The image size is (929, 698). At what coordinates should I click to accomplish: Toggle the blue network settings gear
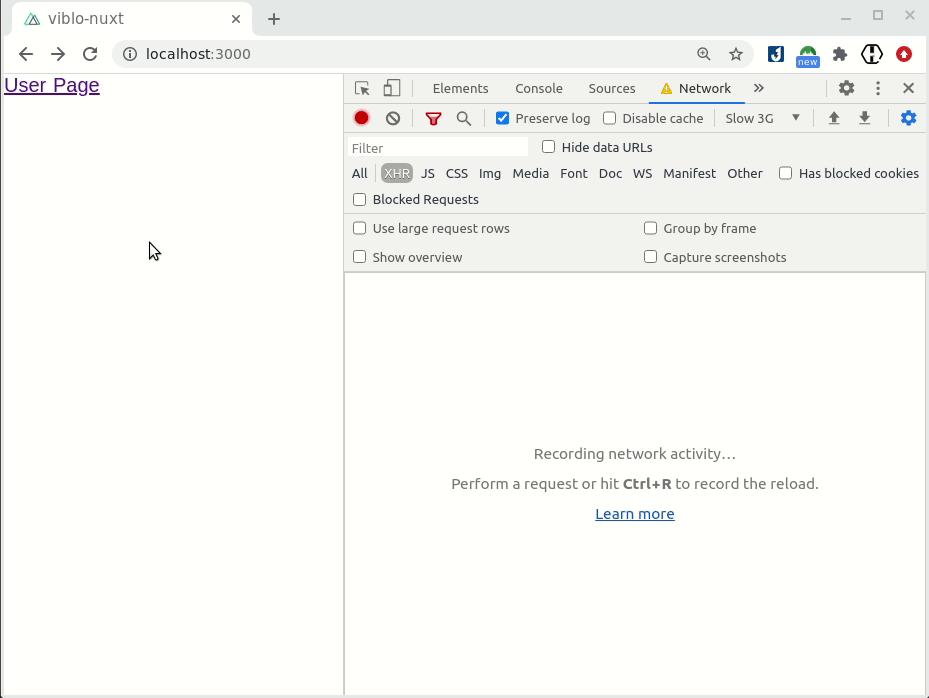(x=908, y=118)
